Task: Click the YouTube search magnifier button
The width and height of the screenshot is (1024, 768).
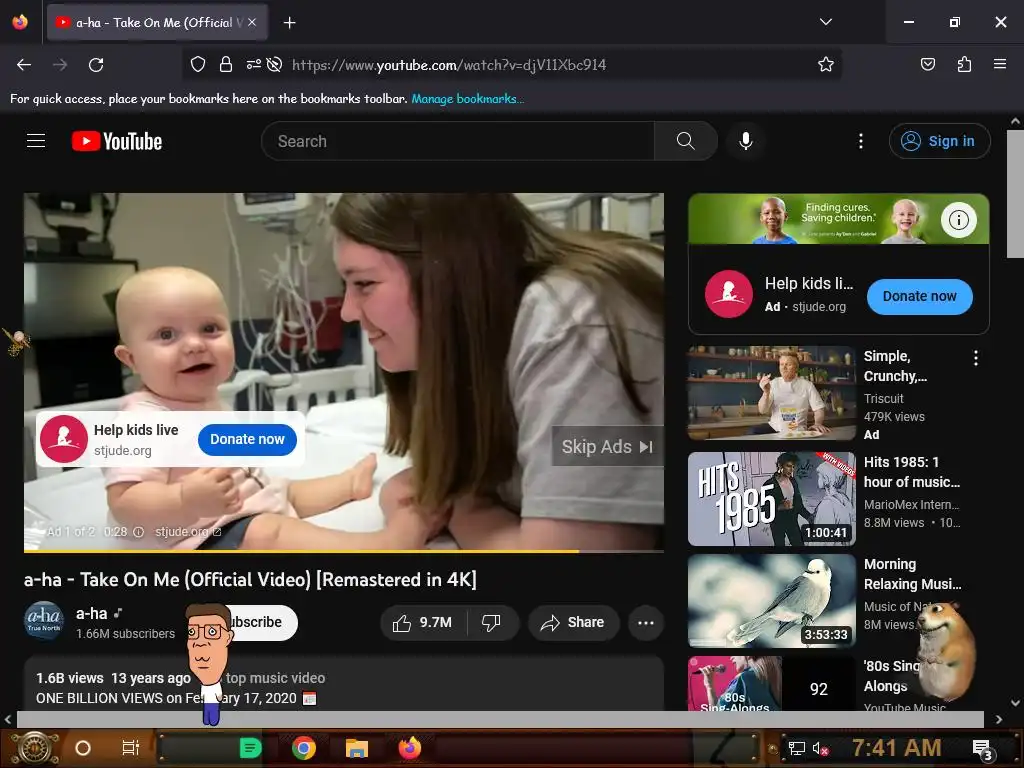Action: (686, 141)
